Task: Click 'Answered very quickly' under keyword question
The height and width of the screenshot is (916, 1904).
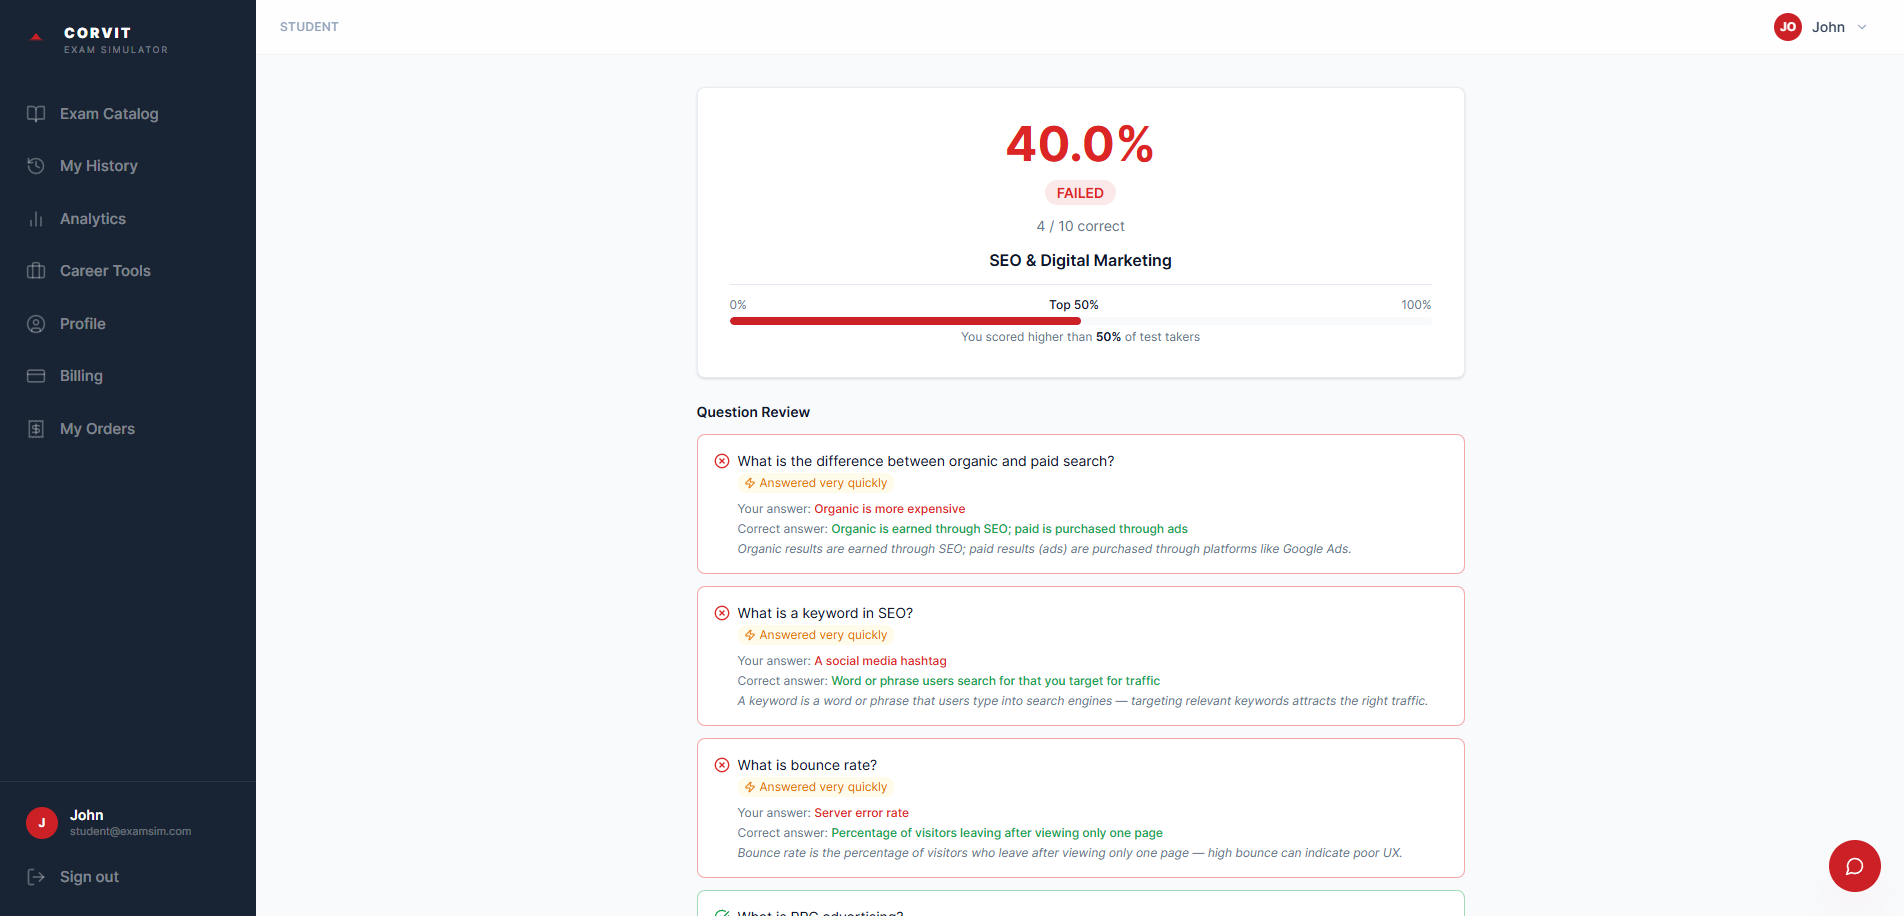Action: tap(823, 635)
